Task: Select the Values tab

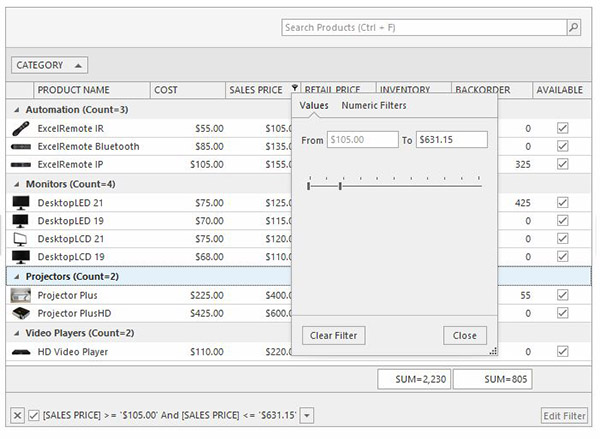Action: point(314,106)
